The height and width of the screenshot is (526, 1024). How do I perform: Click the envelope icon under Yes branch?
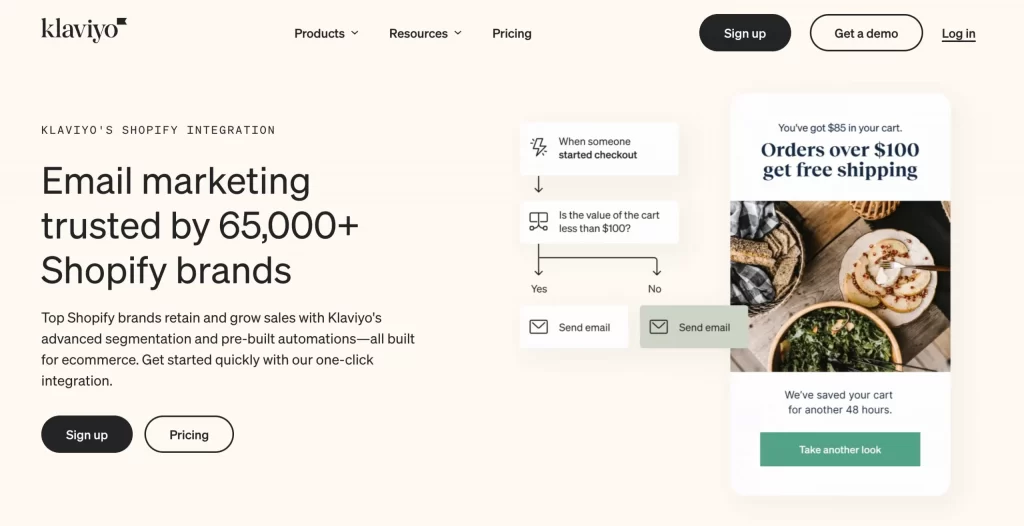click(x=539, y=327)
